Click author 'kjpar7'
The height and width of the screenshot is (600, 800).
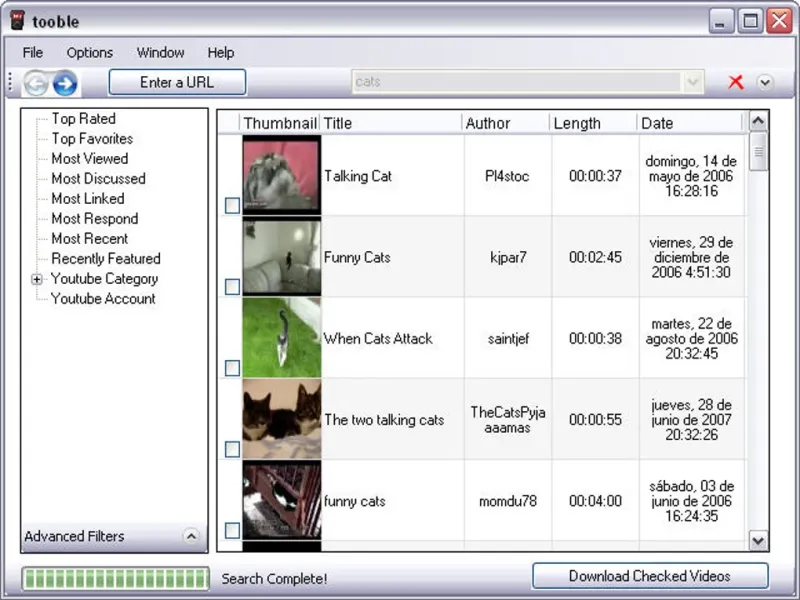[508, 257]
